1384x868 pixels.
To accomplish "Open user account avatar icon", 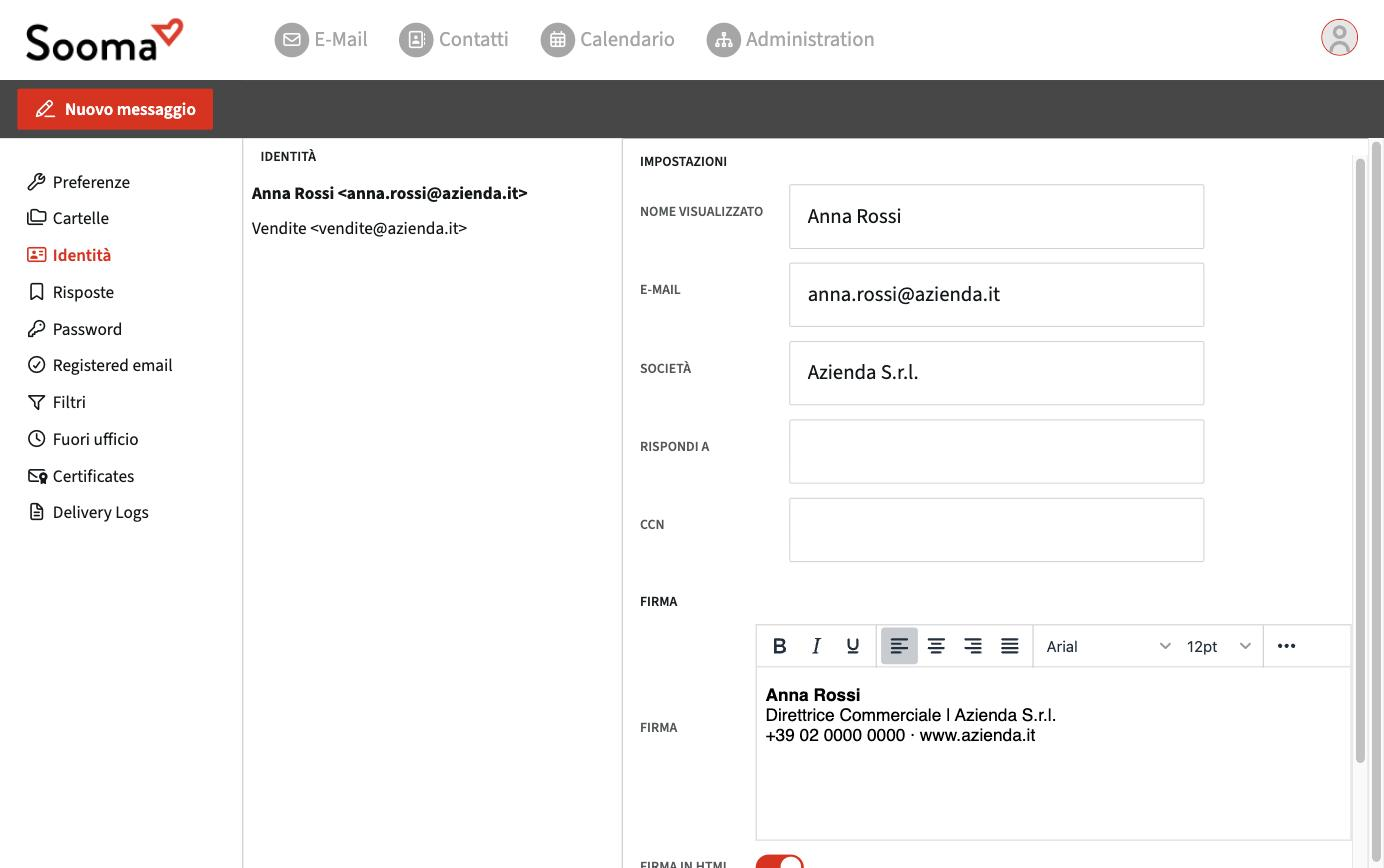I will 1339,38.
